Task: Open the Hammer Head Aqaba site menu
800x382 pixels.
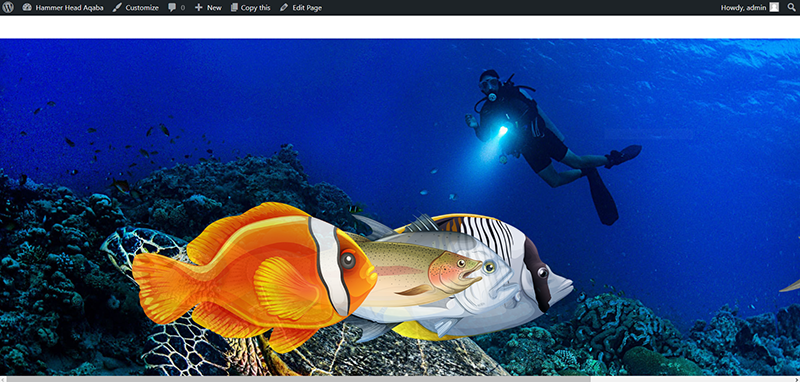Action: point(69,8)
